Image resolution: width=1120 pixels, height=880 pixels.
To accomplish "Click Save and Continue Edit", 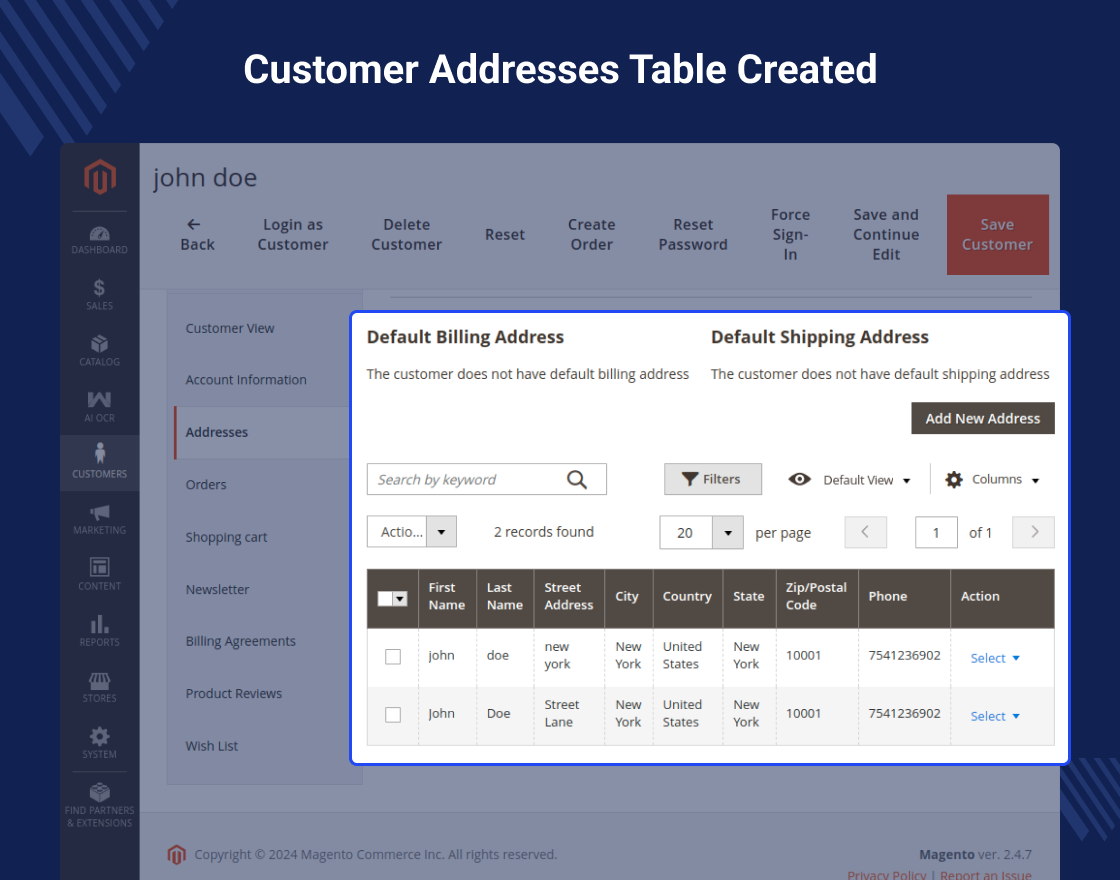I will coord(886,234).
